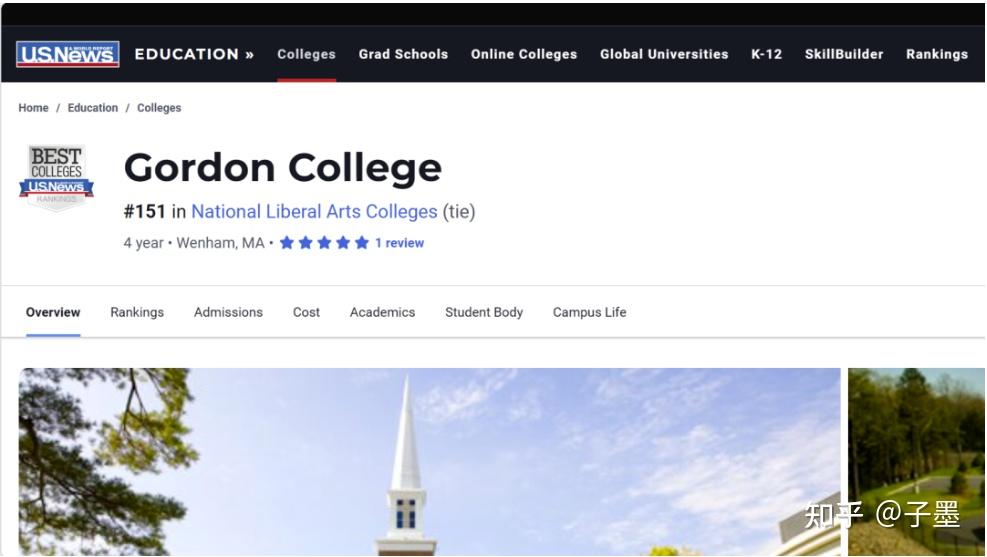This screenshot has width=987, height=557.
Task: Open Grad Schools in top navigation
Action: (x=403, y=54)
